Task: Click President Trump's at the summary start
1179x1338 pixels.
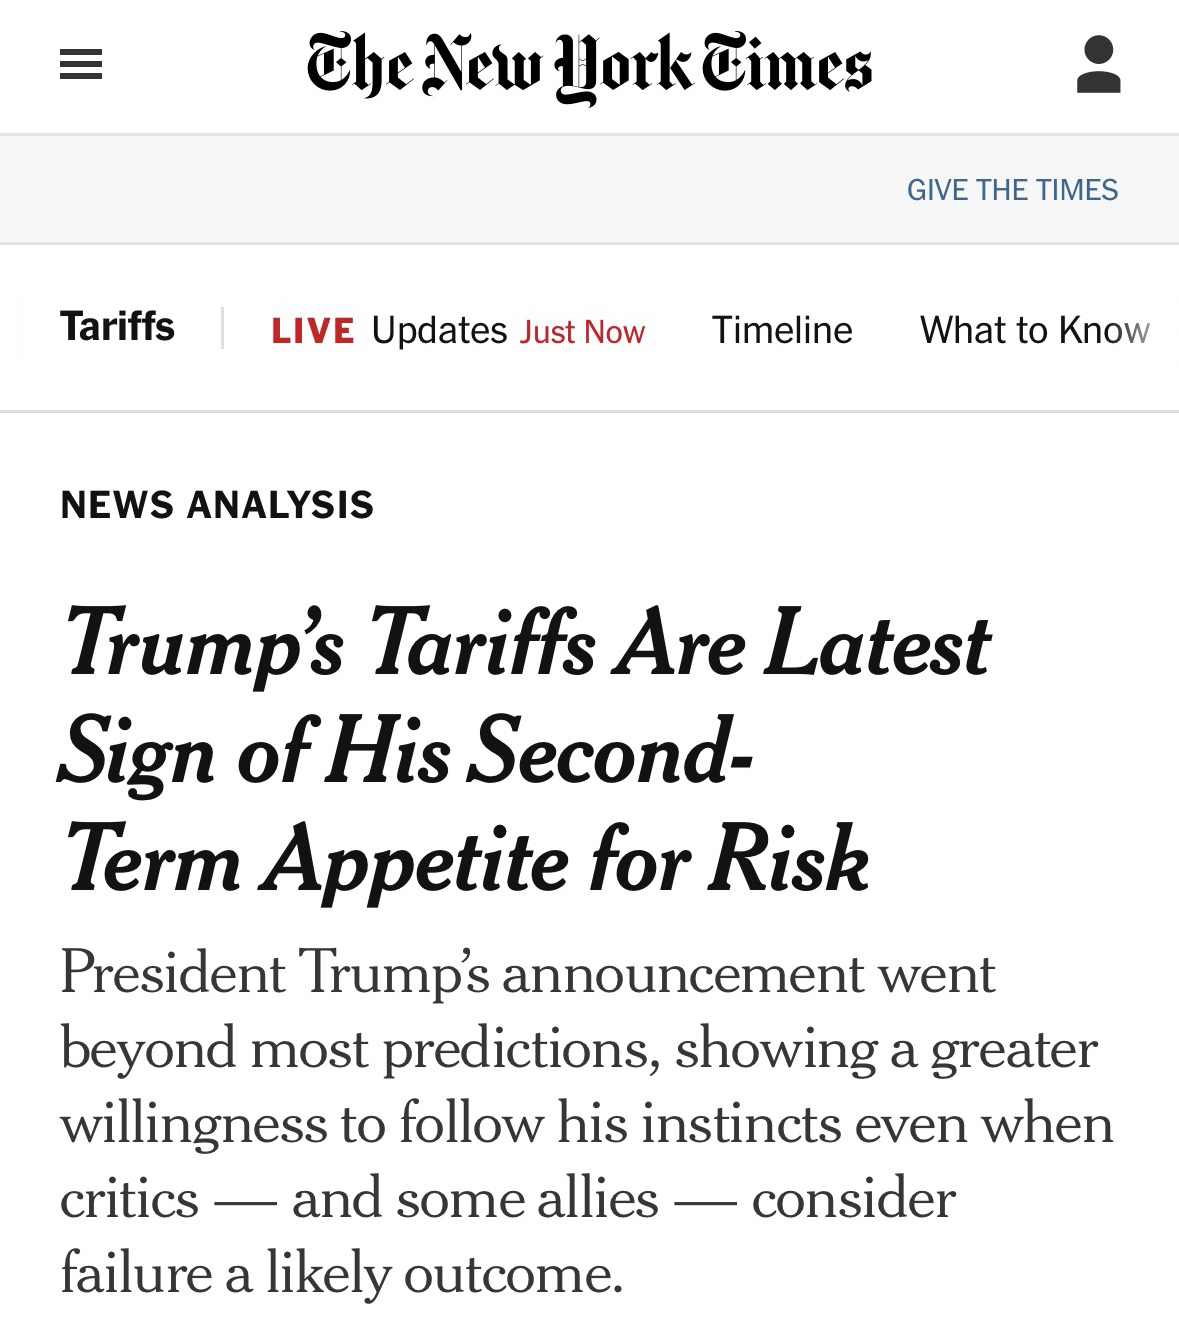Action: (x=275, y=973)
